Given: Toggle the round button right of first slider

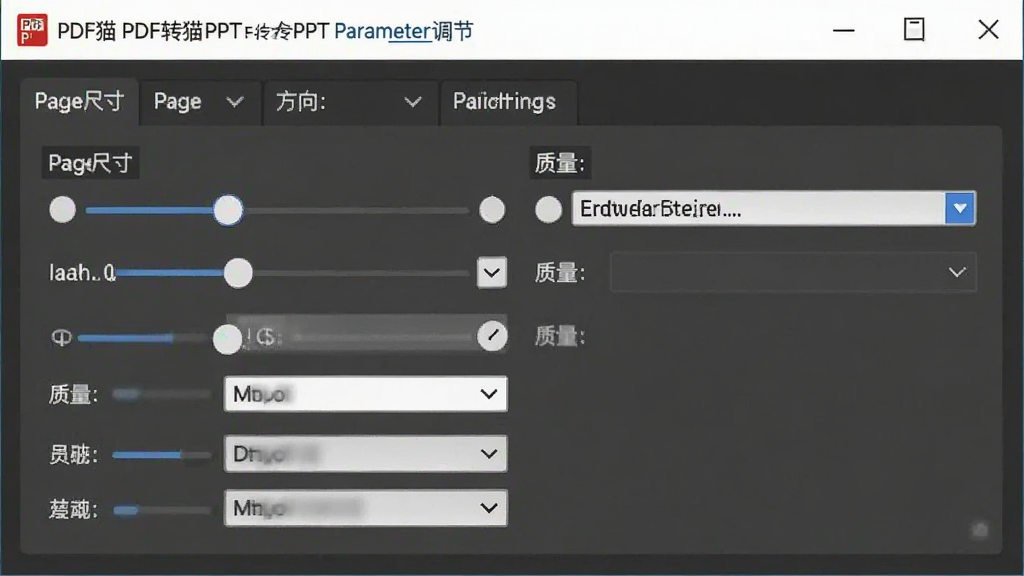Looking at the screenshot, I should point(492,210).
